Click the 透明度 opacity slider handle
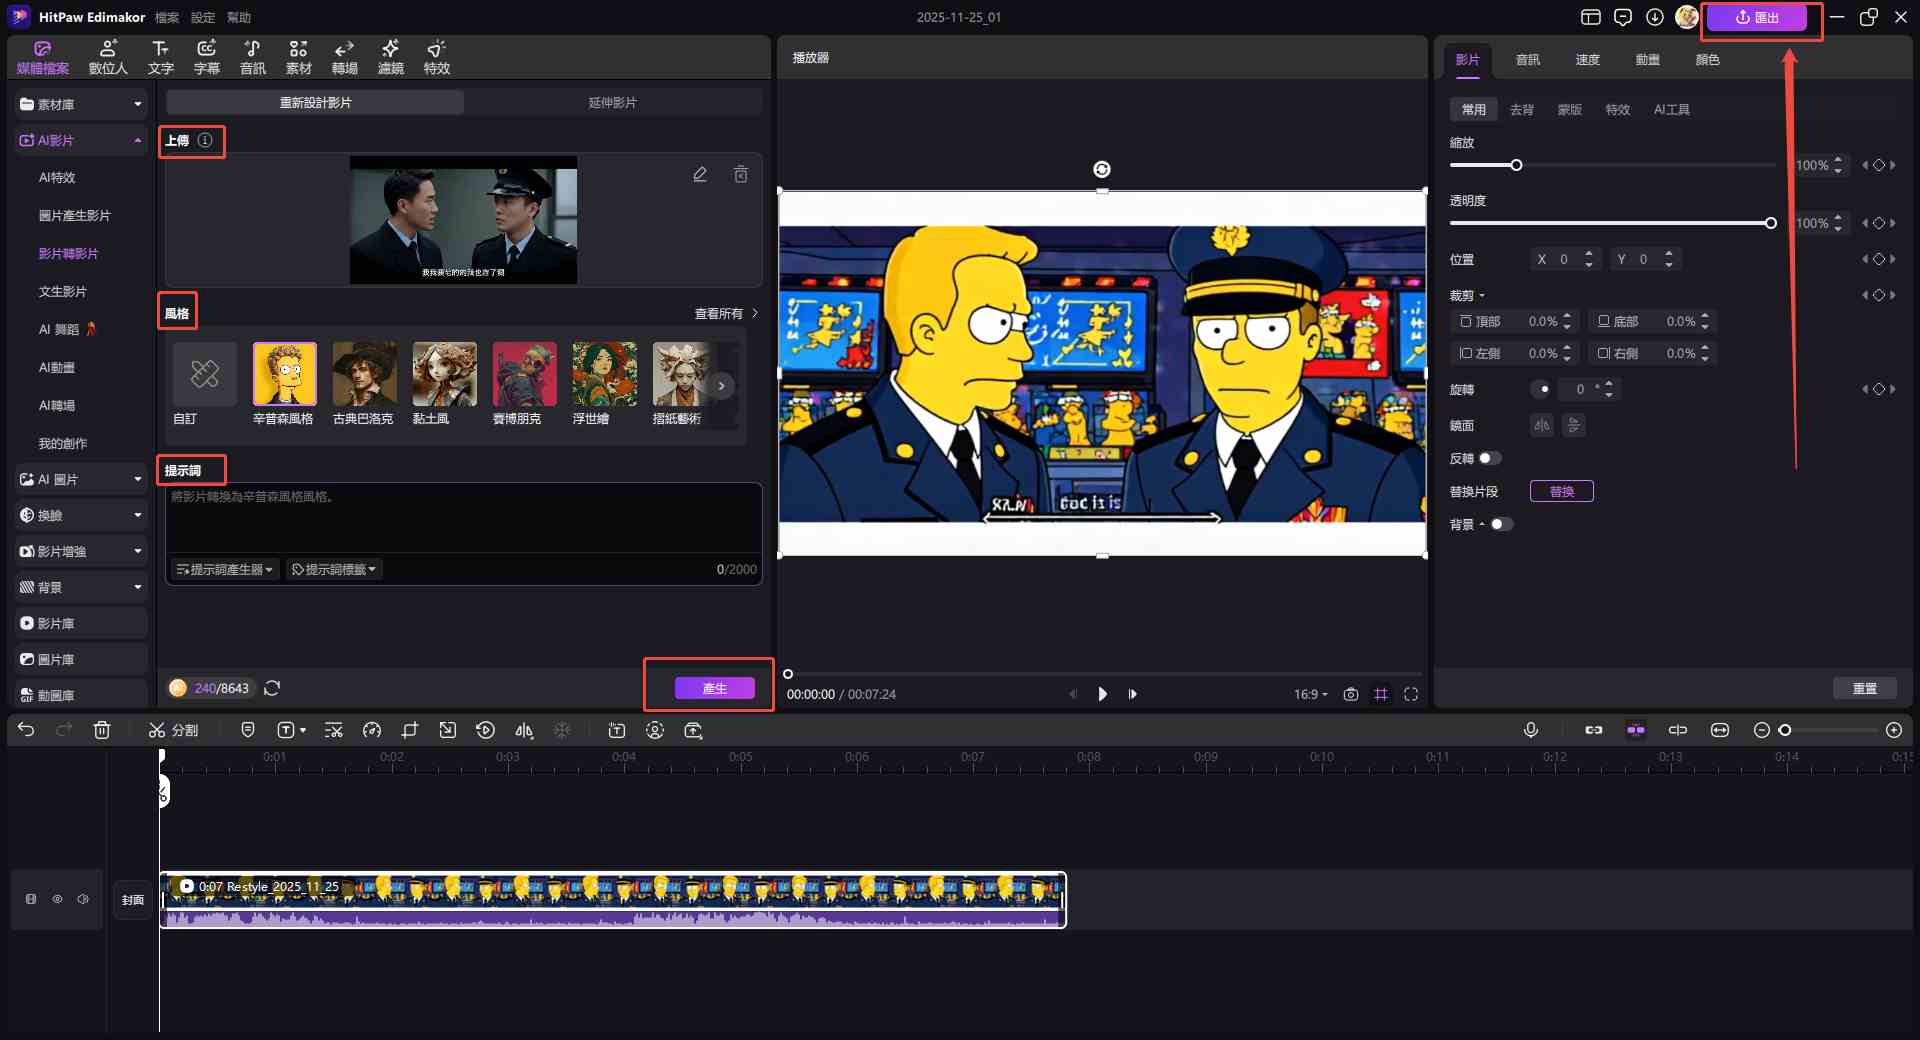The height and width of the screenshot is (1040, 1920). [1770, 224]
